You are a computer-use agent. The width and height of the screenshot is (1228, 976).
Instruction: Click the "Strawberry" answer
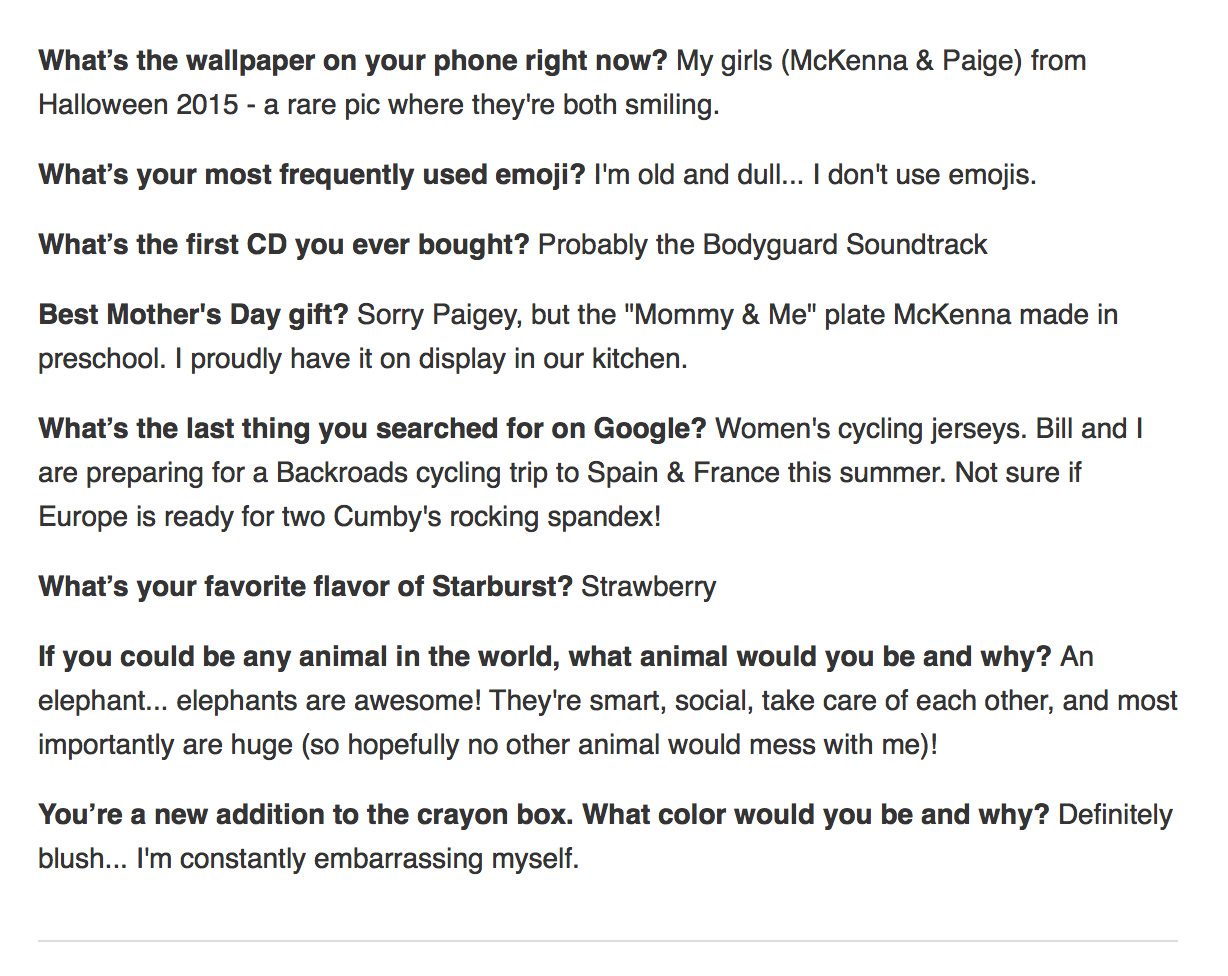[x=648, y=586]
